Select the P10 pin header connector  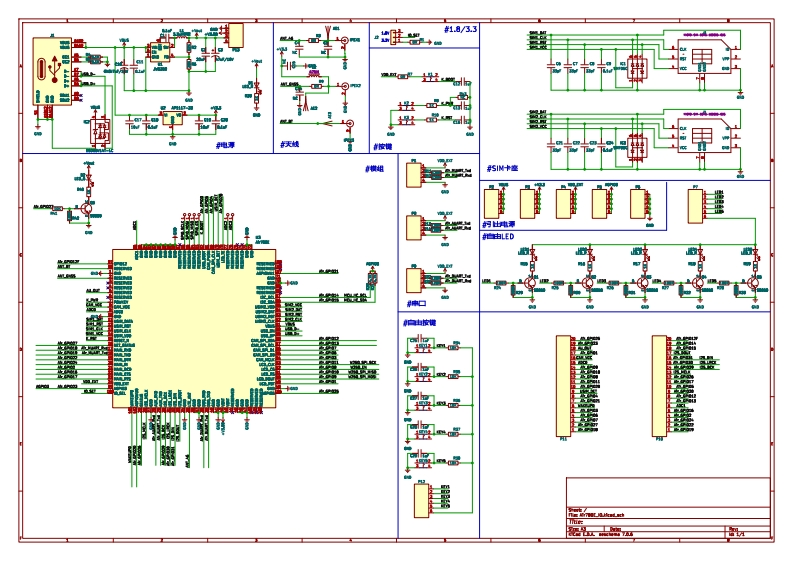(x=660, y=386)
